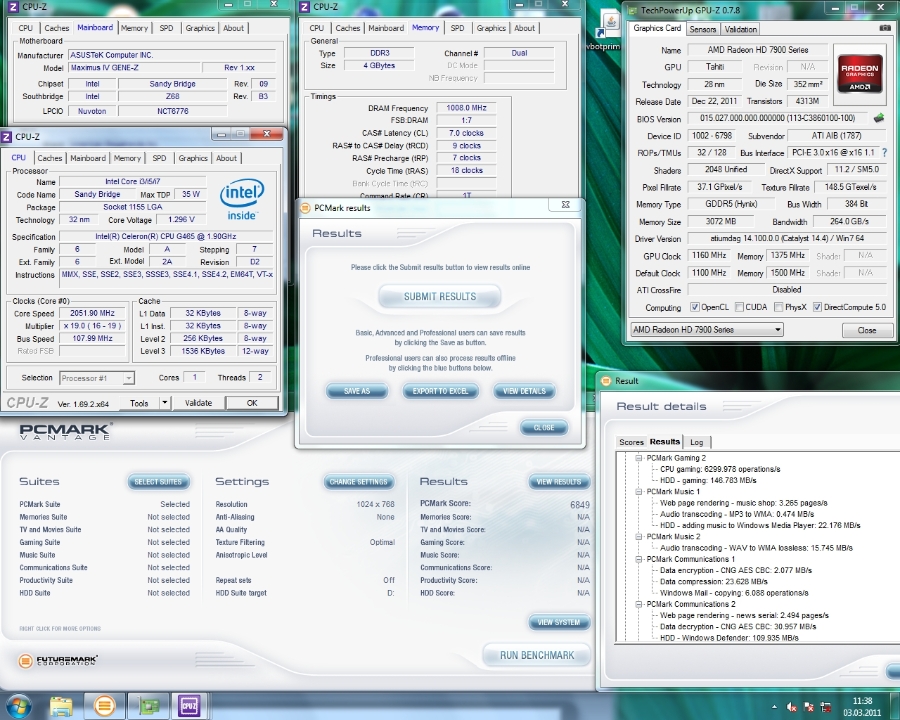This screenshot has height=720, width=900.
Task: Click the Close button in PCMark results dialog
Action: [544, 428]
